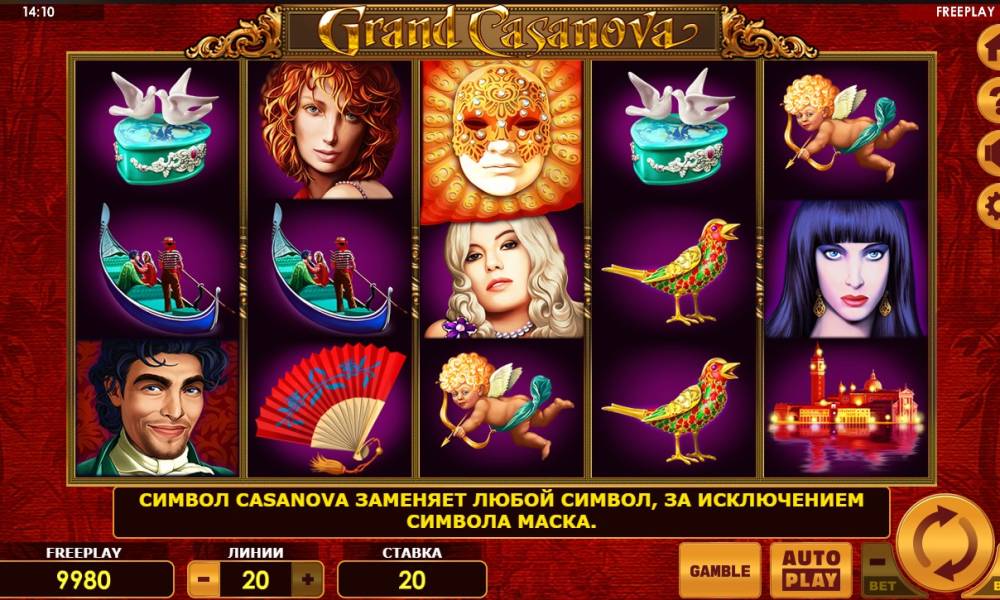Click the FREEPLAY balance 9980 display

(x=84, y=580)
